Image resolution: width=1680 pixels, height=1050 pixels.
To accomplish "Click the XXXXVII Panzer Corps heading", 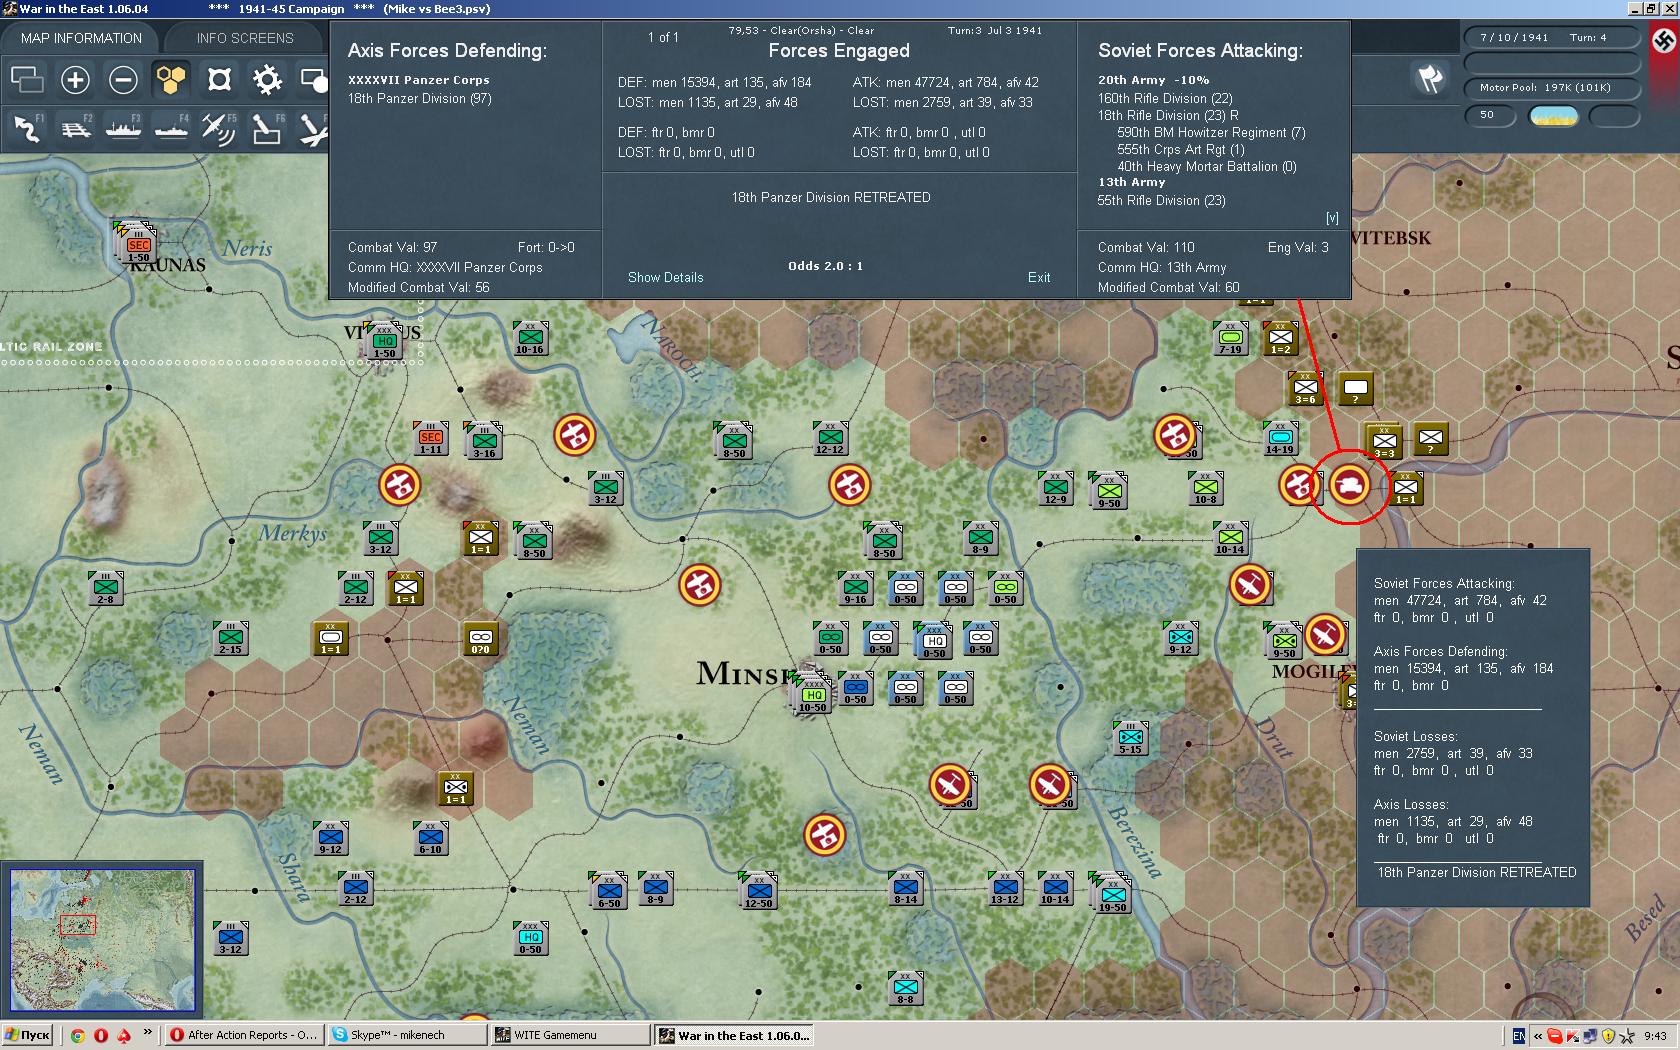I will (419, 80).
